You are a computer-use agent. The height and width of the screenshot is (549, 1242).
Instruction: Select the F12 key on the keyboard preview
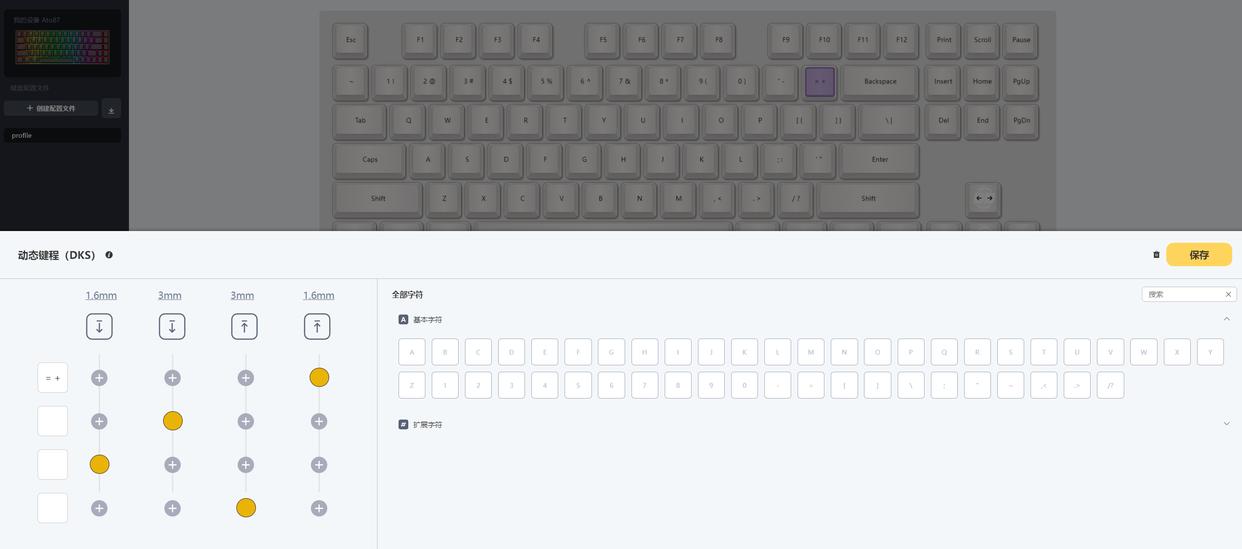pyautogui.click(x=901, y=40)
